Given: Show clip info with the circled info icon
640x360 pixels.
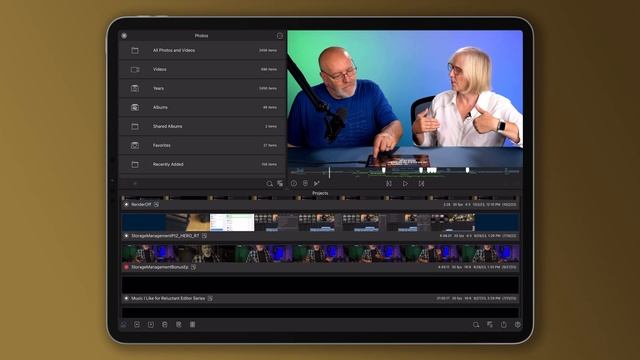Looking at the screenshot, I should 294,184.
